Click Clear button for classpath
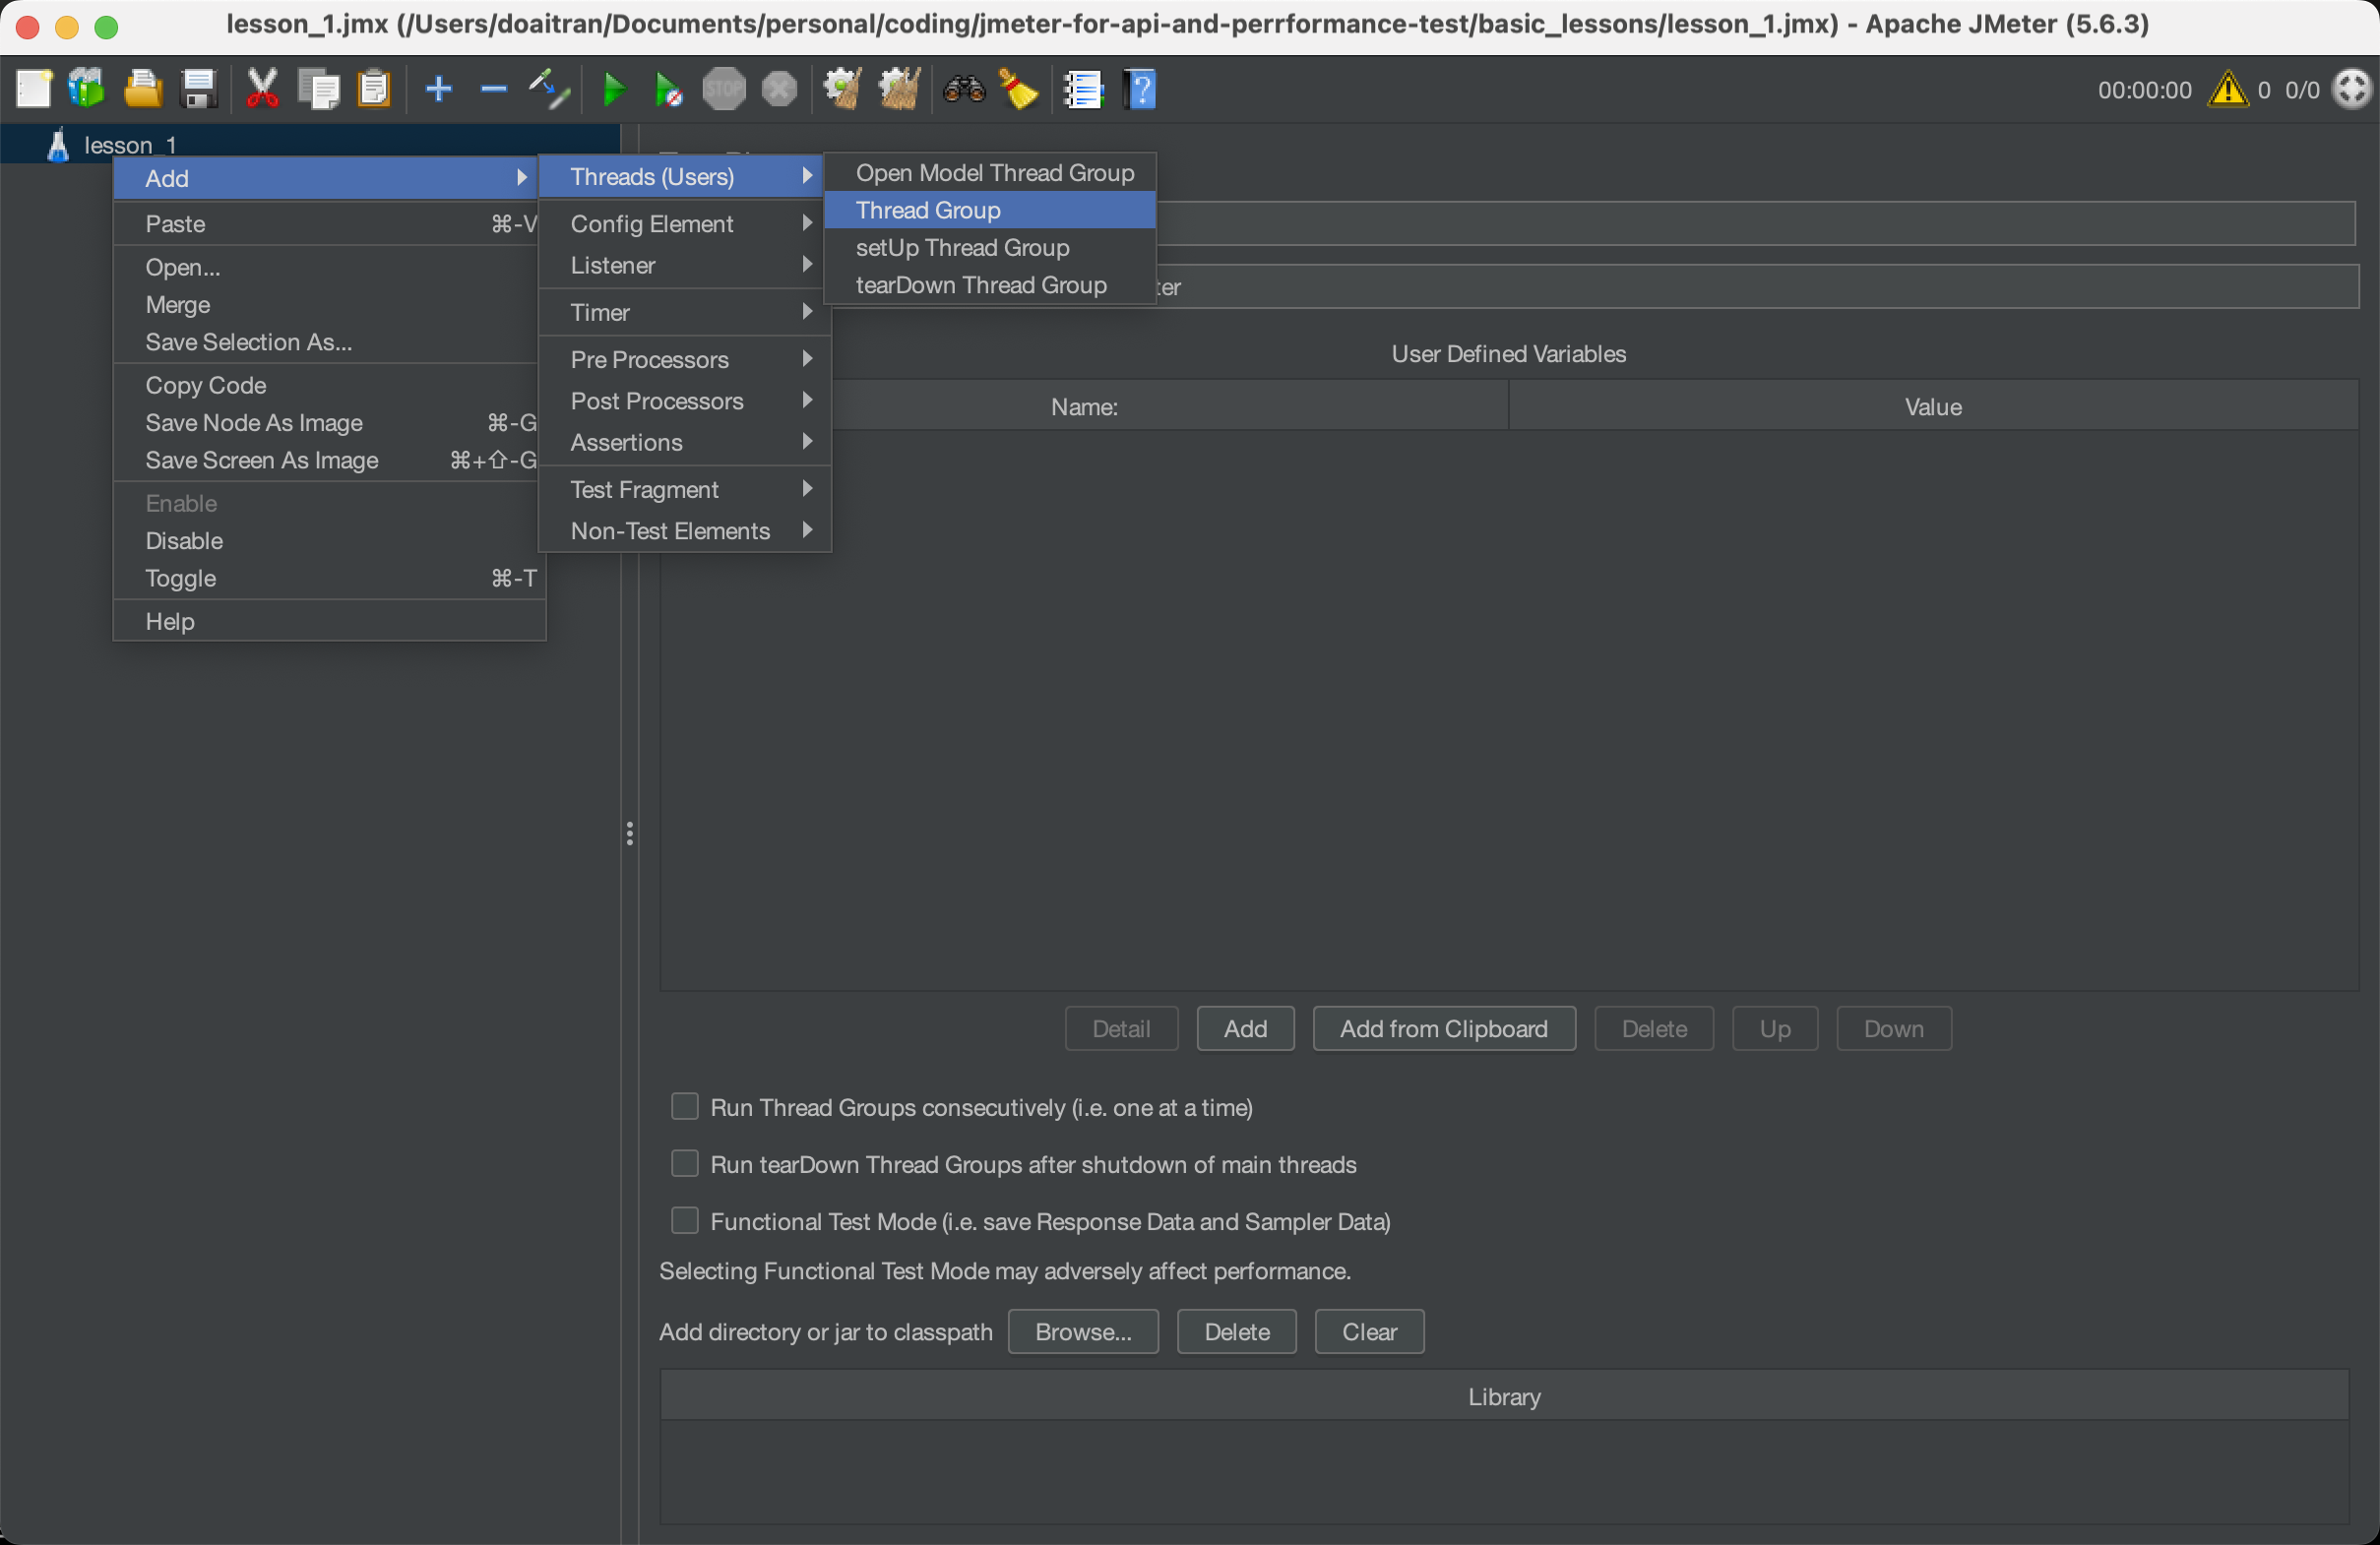The height and width of the screenshot is (1545, 2380). [x=1369, y=1331]
